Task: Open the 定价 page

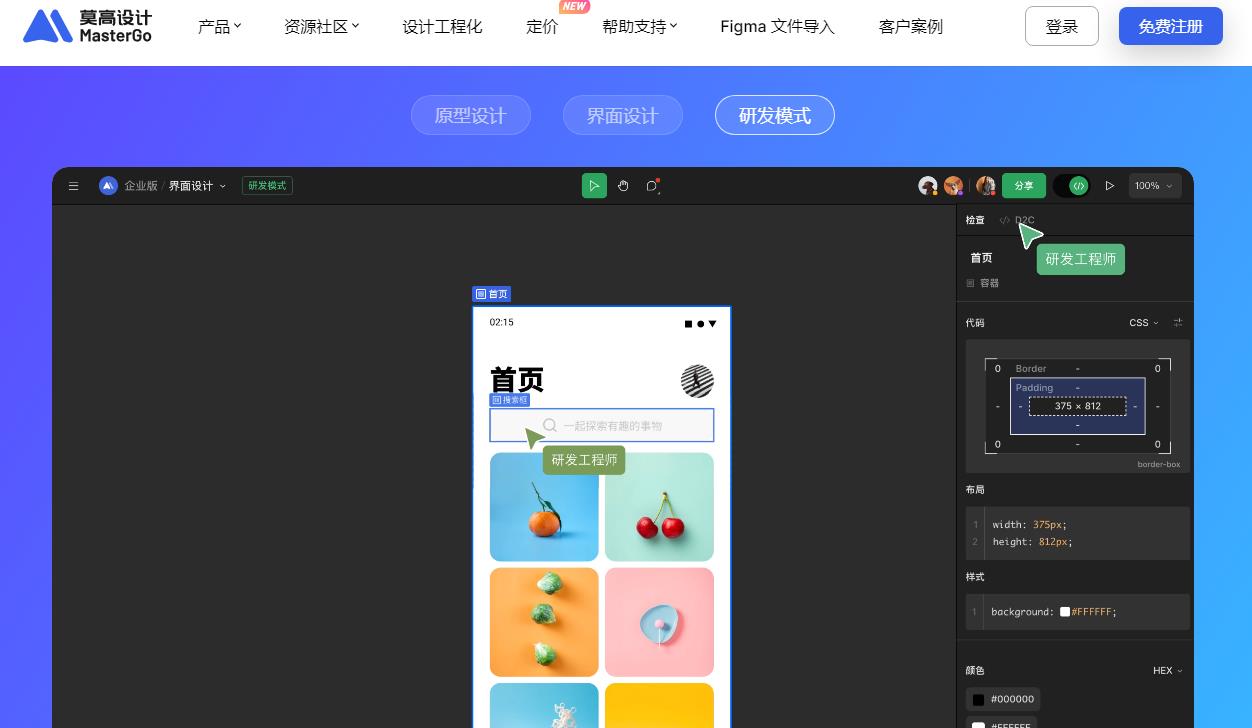Action: tap(542, 26)
